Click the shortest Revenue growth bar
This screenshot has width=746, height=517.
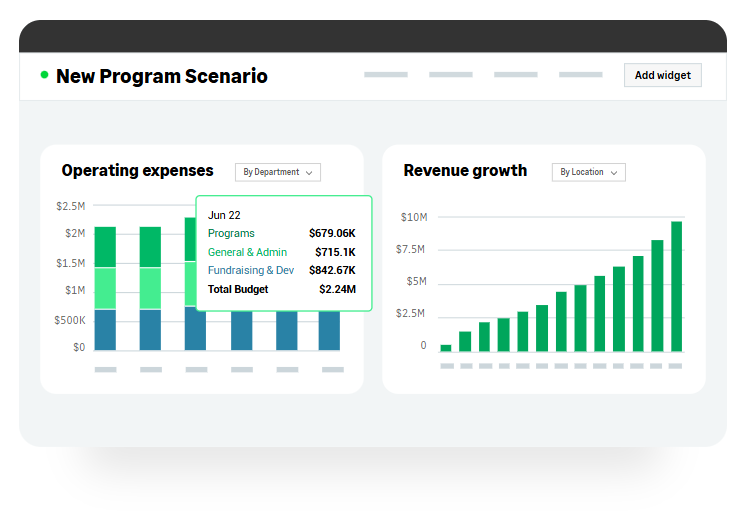[x=446, y=348]
